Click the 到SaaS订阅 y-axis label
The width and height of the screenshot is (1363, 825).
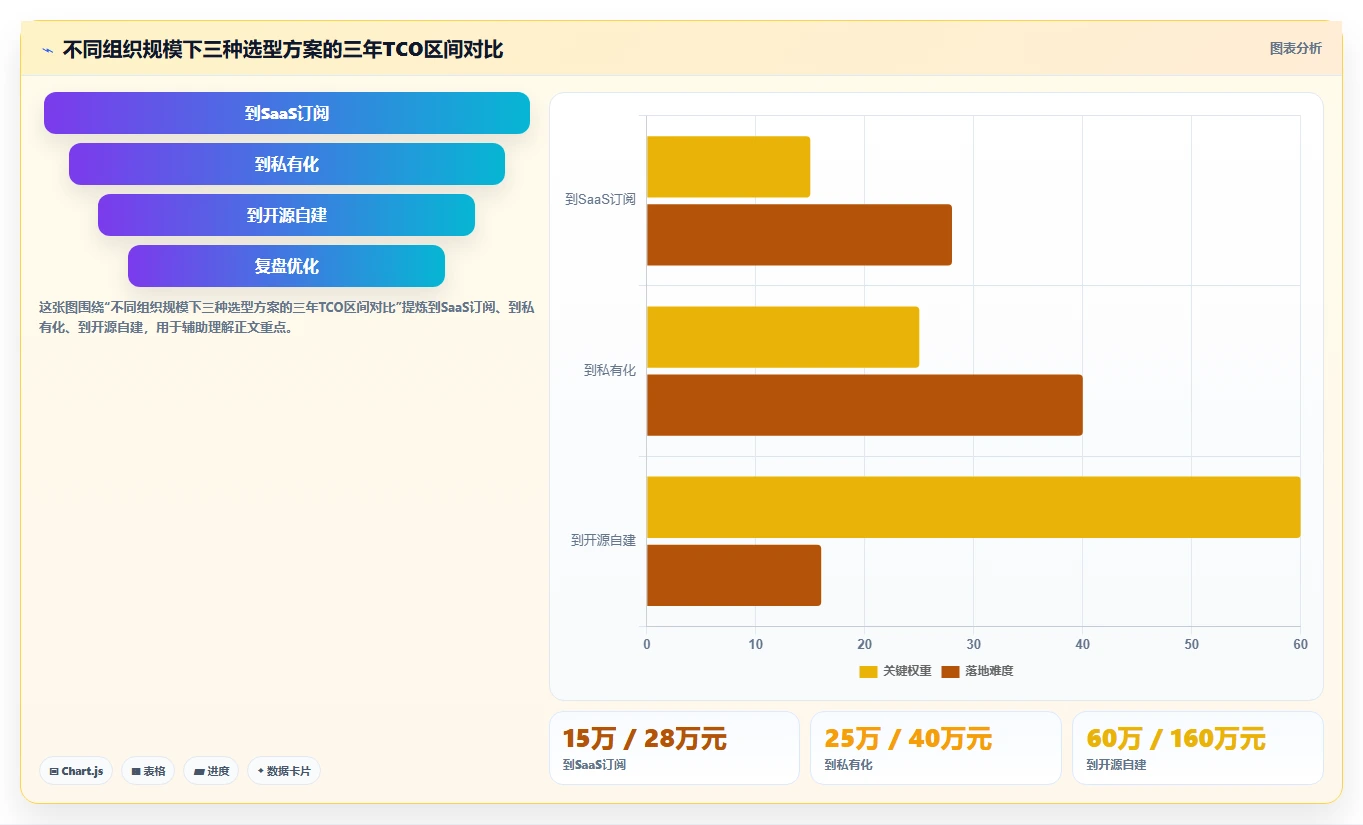click(600, 200)
